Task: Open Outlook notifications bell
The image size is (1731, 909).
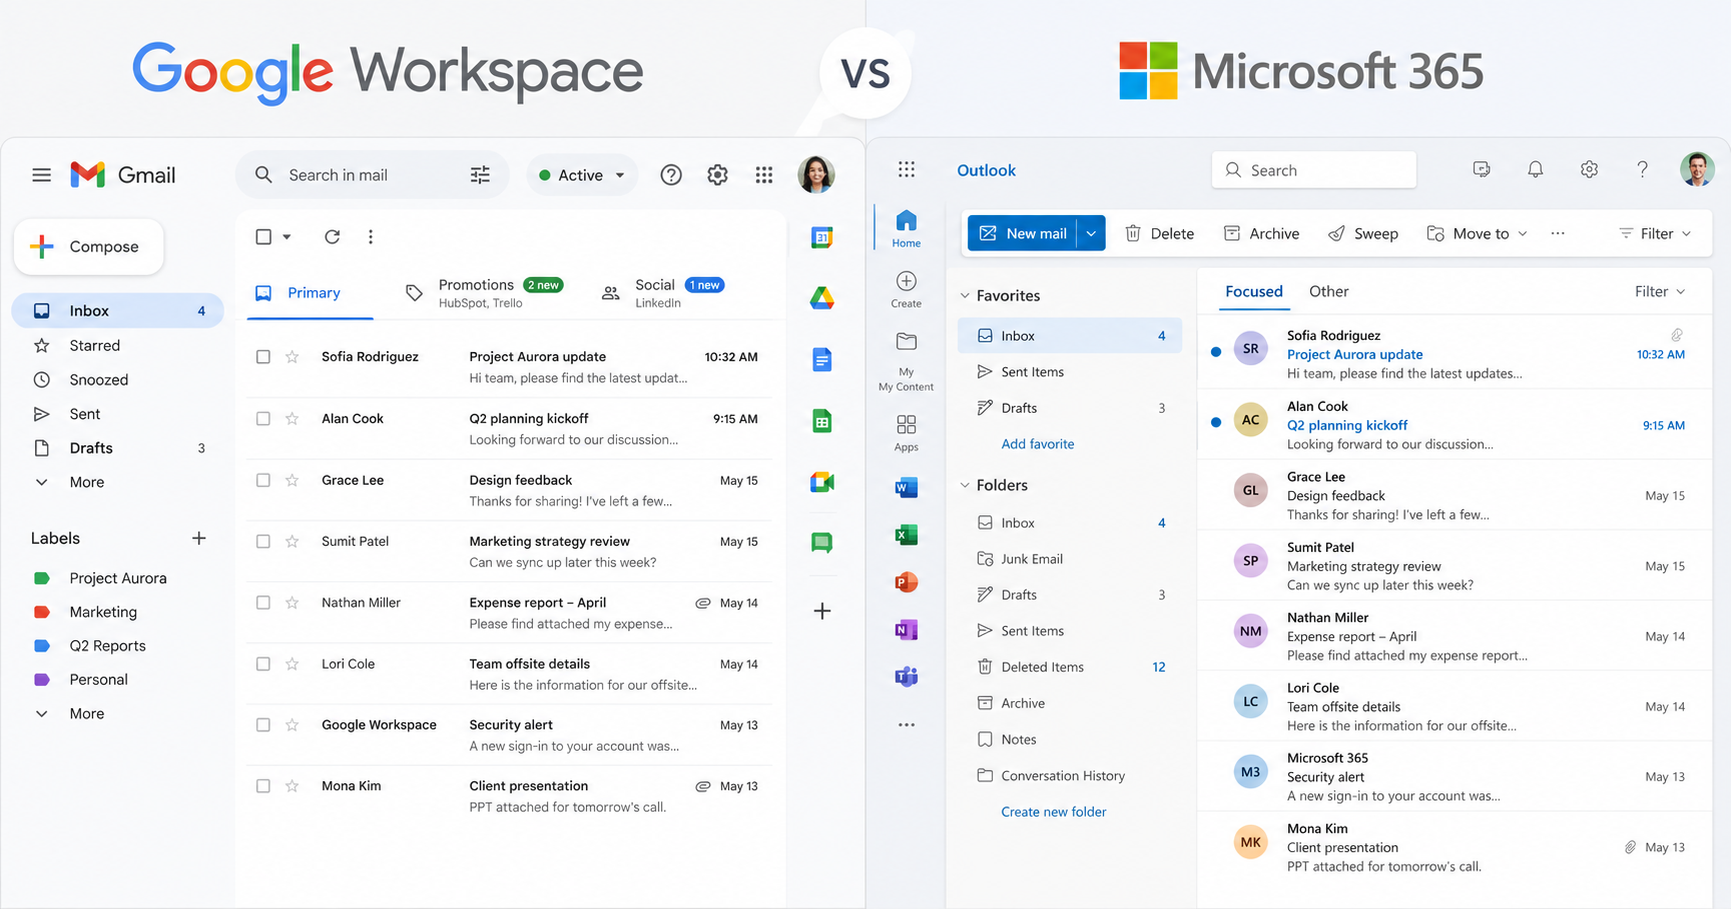Action: coord(1535,170)
